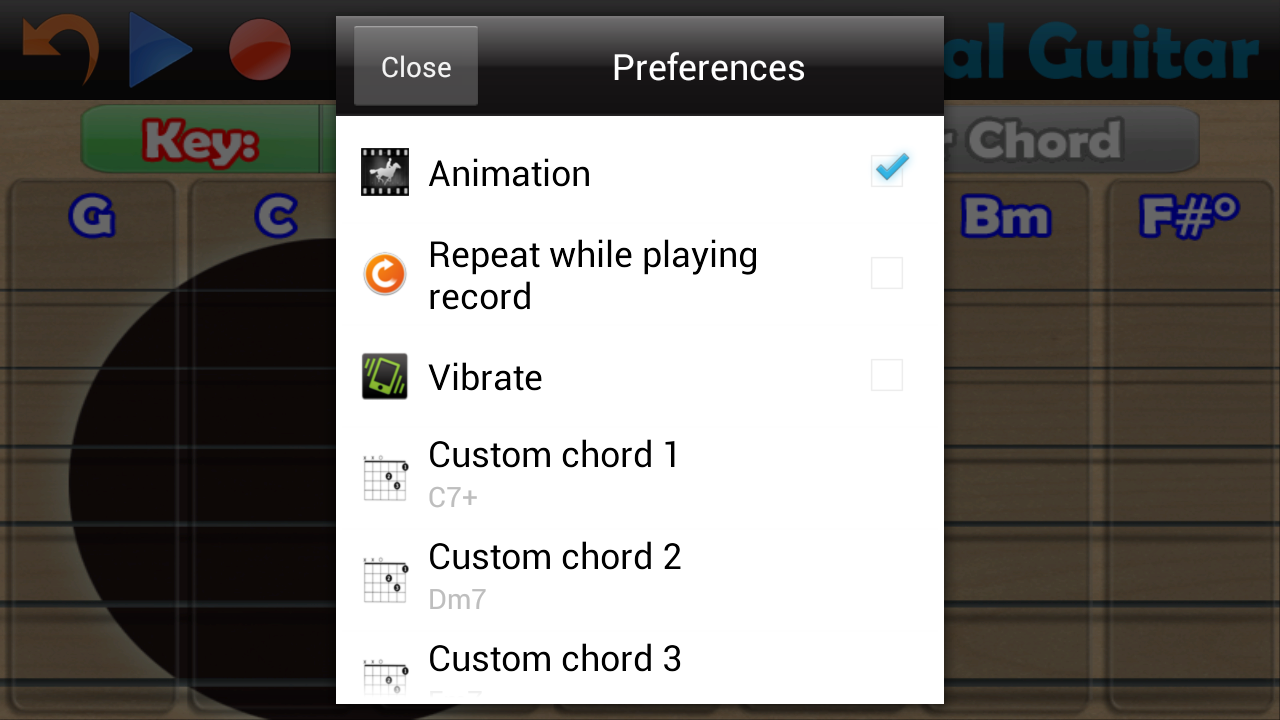
Task: Enable Repeat while playing record
Action: point(887,273)
